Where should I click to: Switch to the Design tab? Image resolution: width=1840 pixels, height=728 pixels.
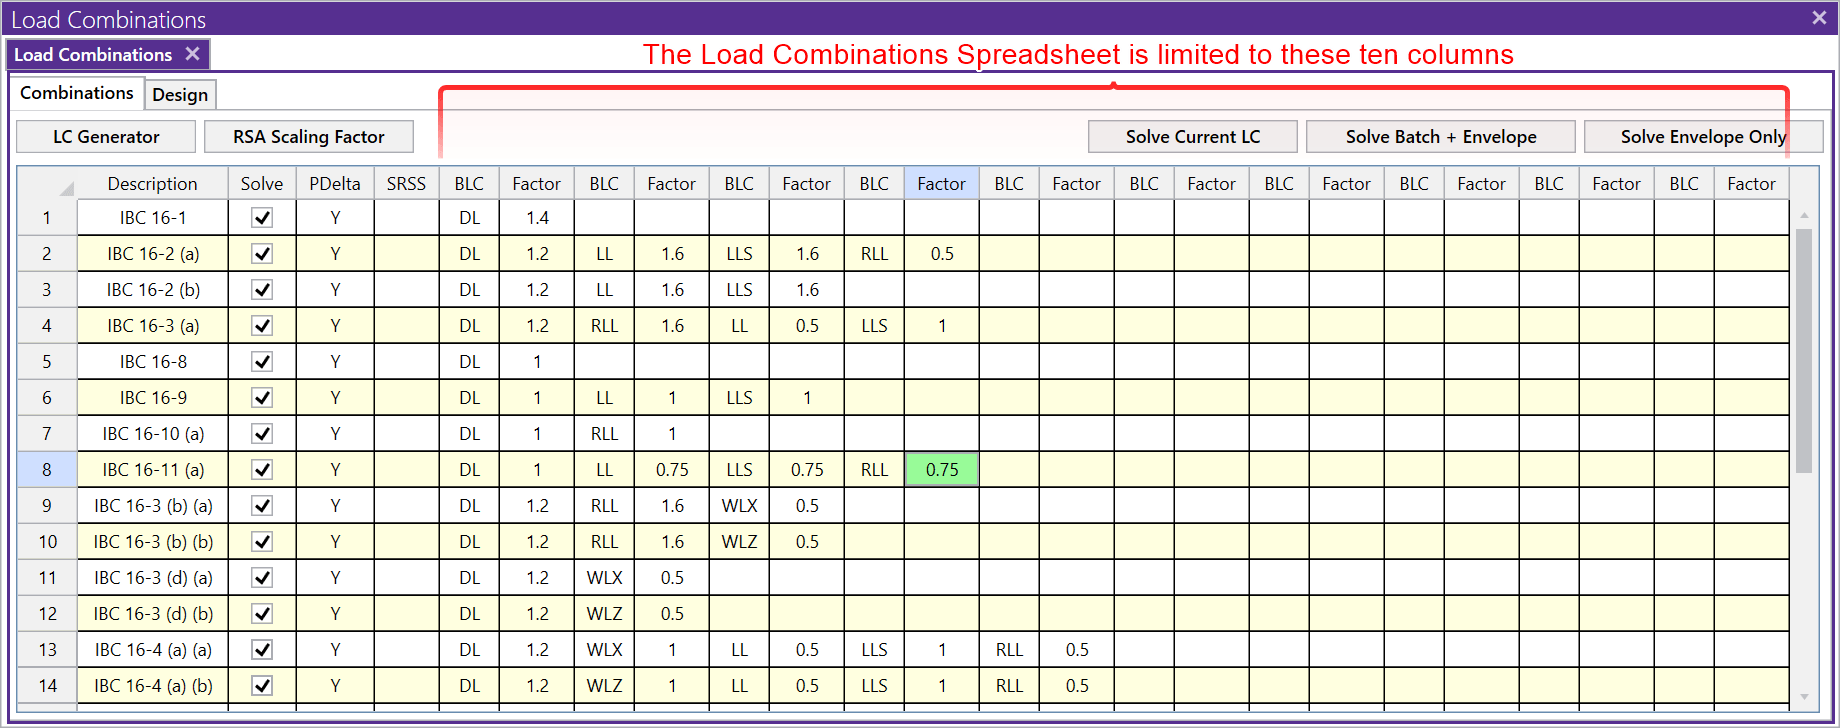180,95
